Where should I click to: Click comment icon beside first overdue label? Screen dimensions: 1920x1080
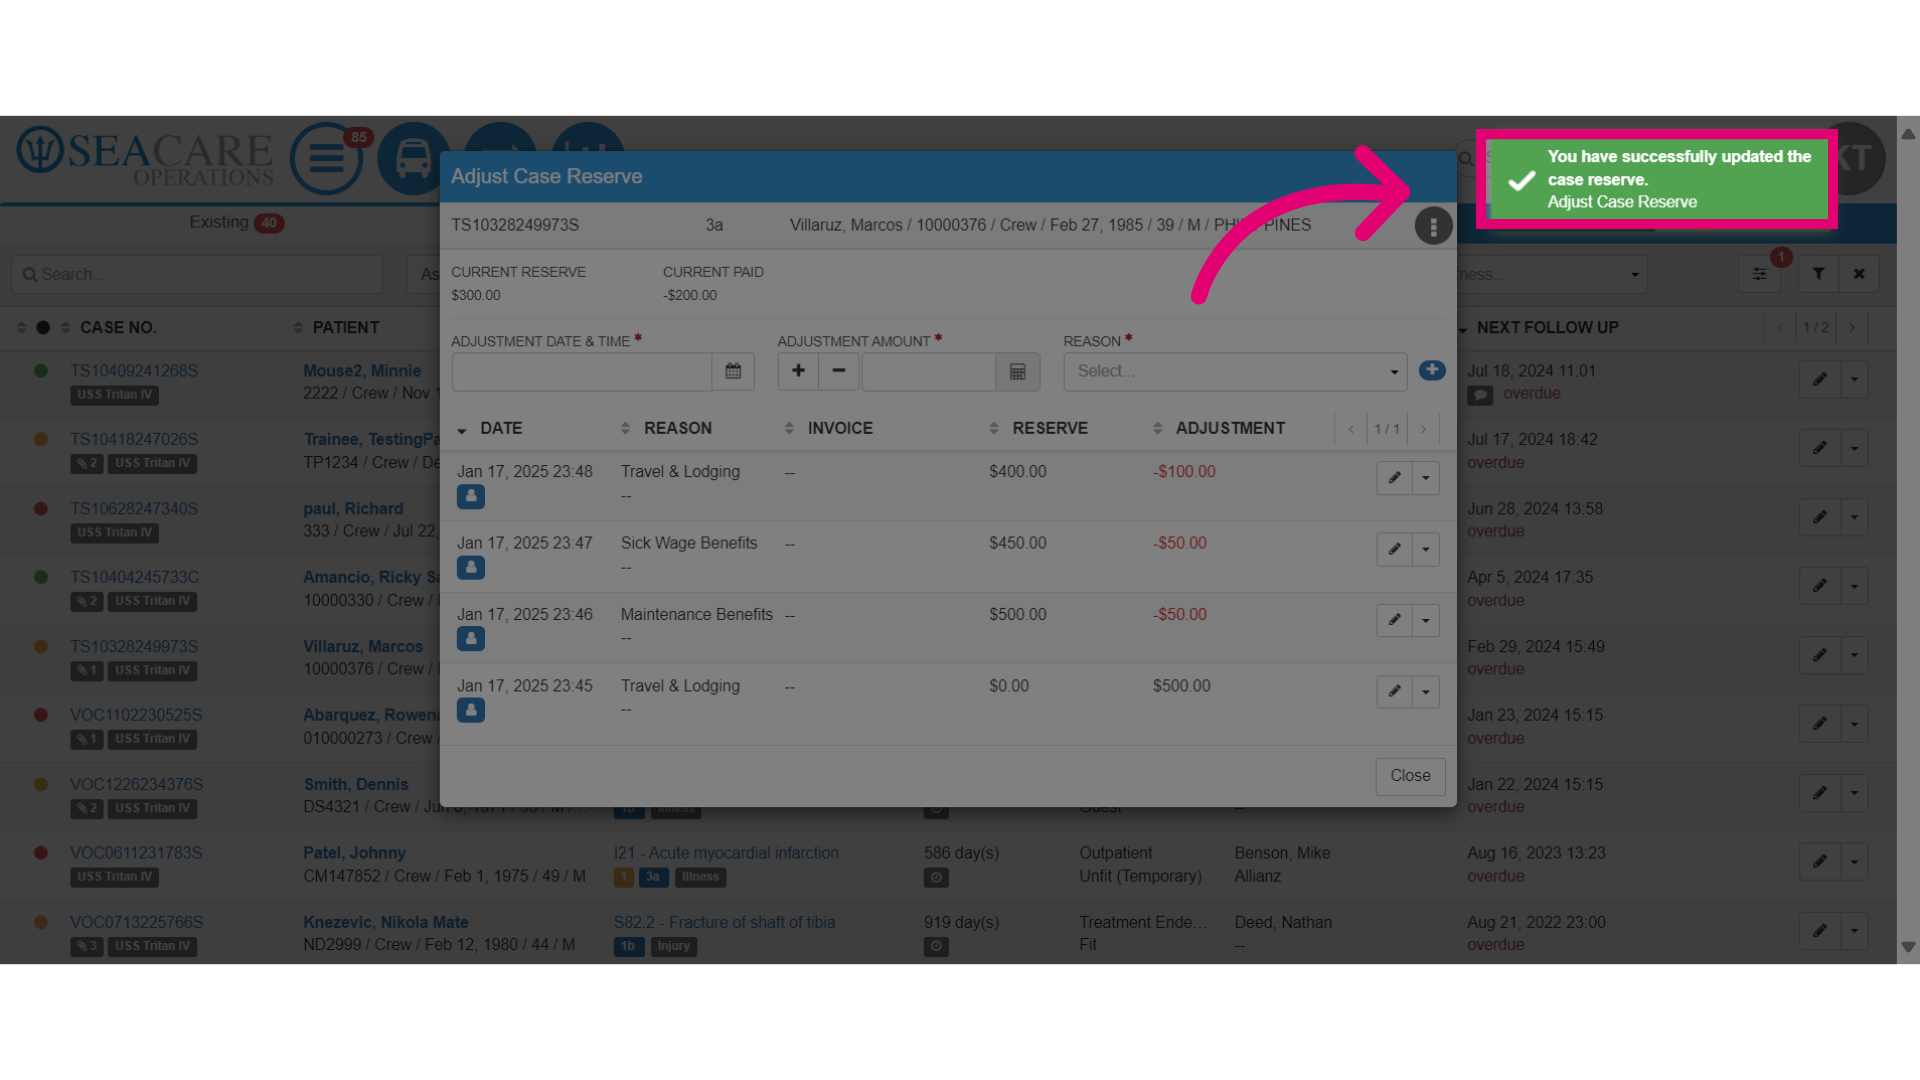(1480, 395)
